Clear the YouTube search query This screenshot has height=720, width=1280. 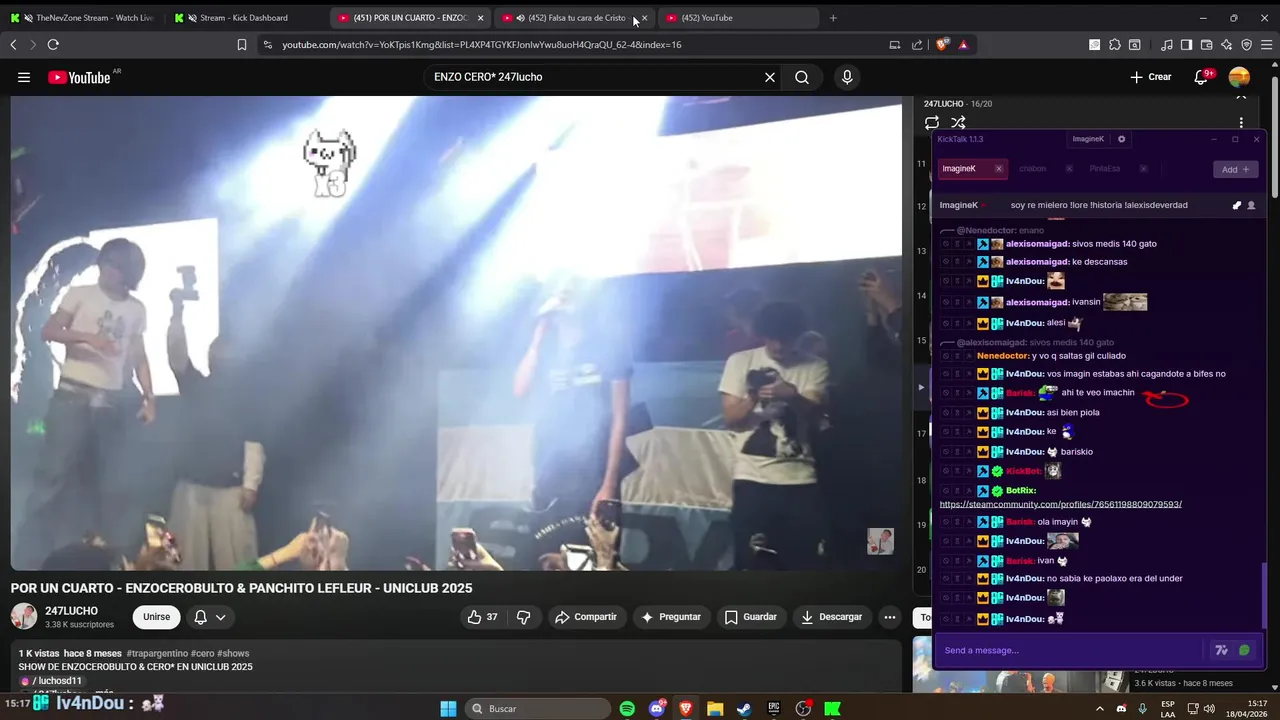(770, 77)
